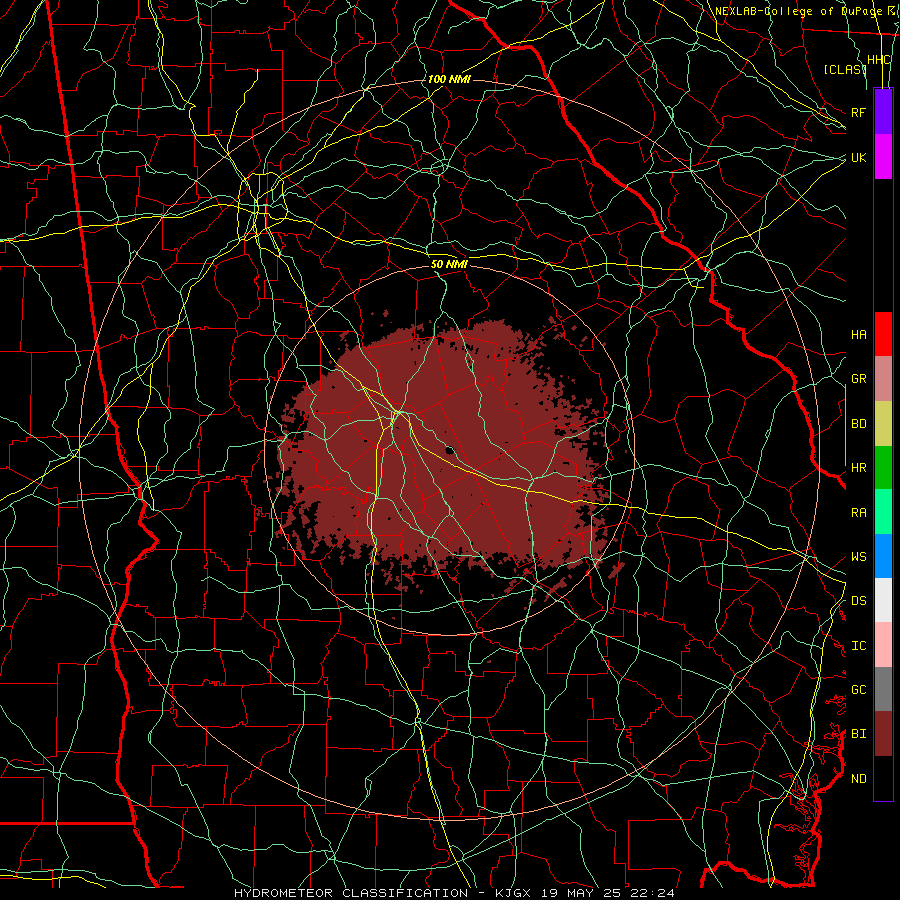The image size is (900, 900).
Task: Click the white DS legend color swatch
Action: pyautogui.click(x=883, y=600)
